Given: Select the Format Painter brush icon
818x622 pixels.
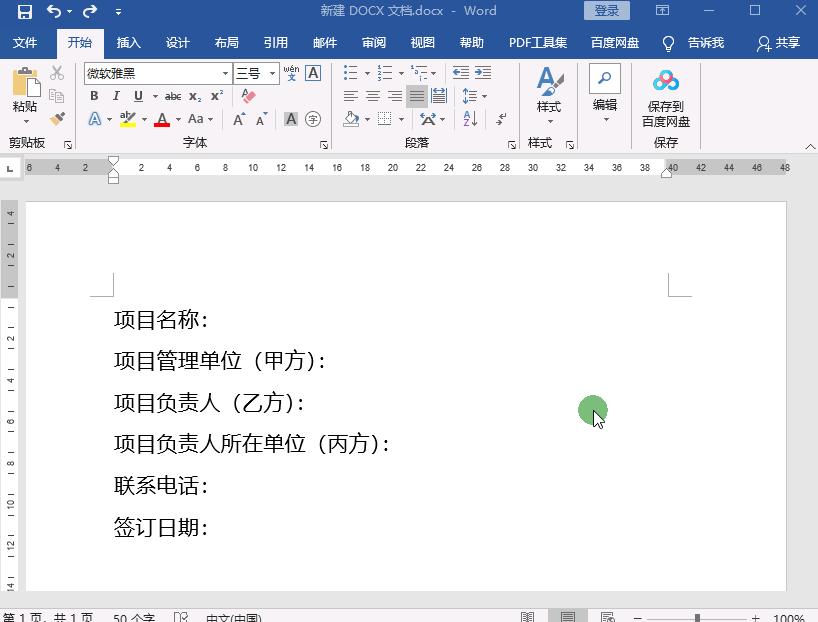Looking at the screenshot, I should [x=58, y=118].
